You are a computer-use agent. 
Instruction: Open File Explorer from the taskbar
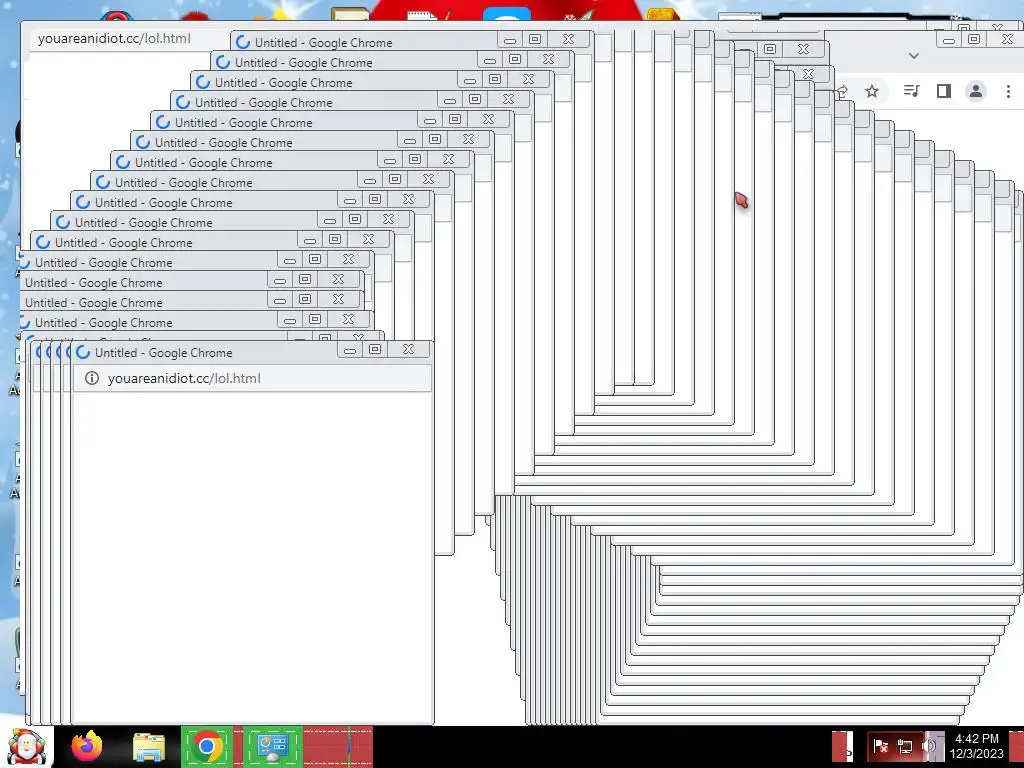coord(149,747)
